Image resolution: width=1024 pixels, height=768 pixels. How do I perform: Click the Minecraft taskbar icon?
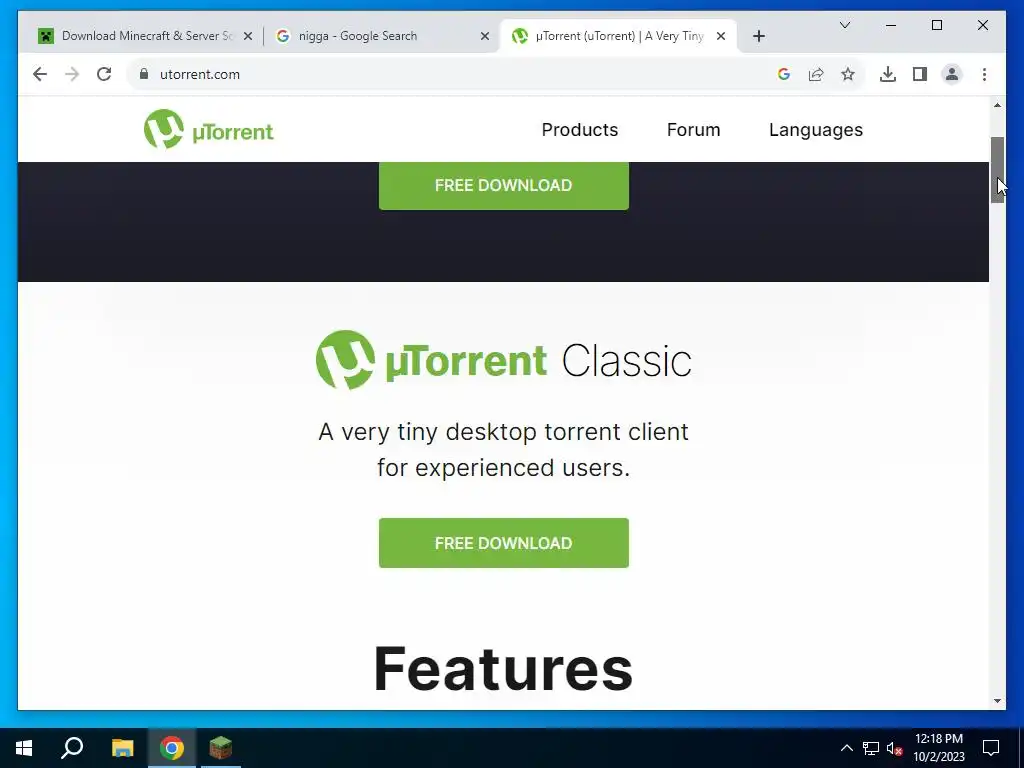(x=221, y=748)
